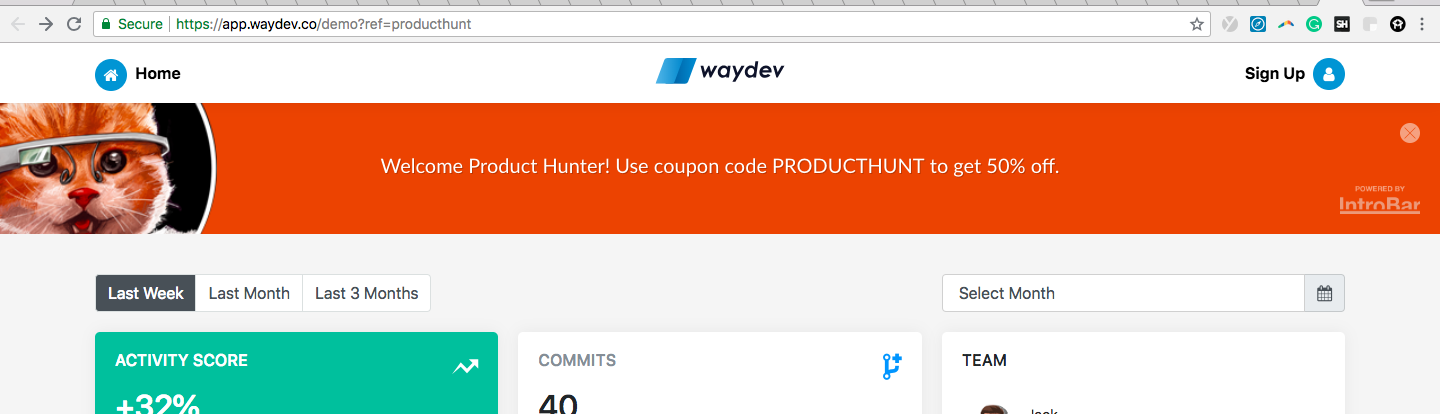The image size is (1440, 414).
Task: Click the Grammarly extension icon
Action: [1314, 24]
